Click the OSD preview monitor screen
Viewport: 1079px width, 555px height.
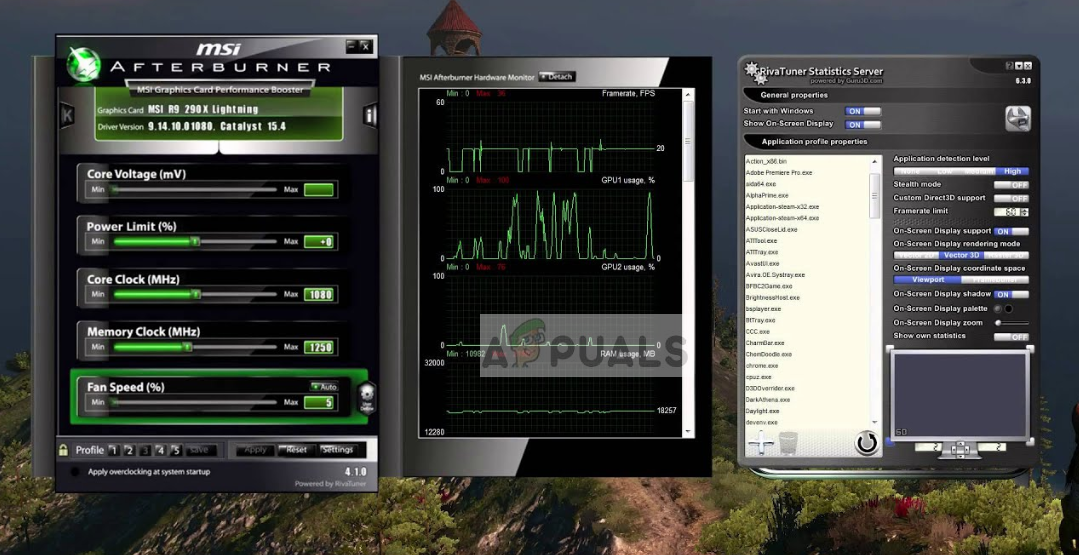tap(959, 395)
